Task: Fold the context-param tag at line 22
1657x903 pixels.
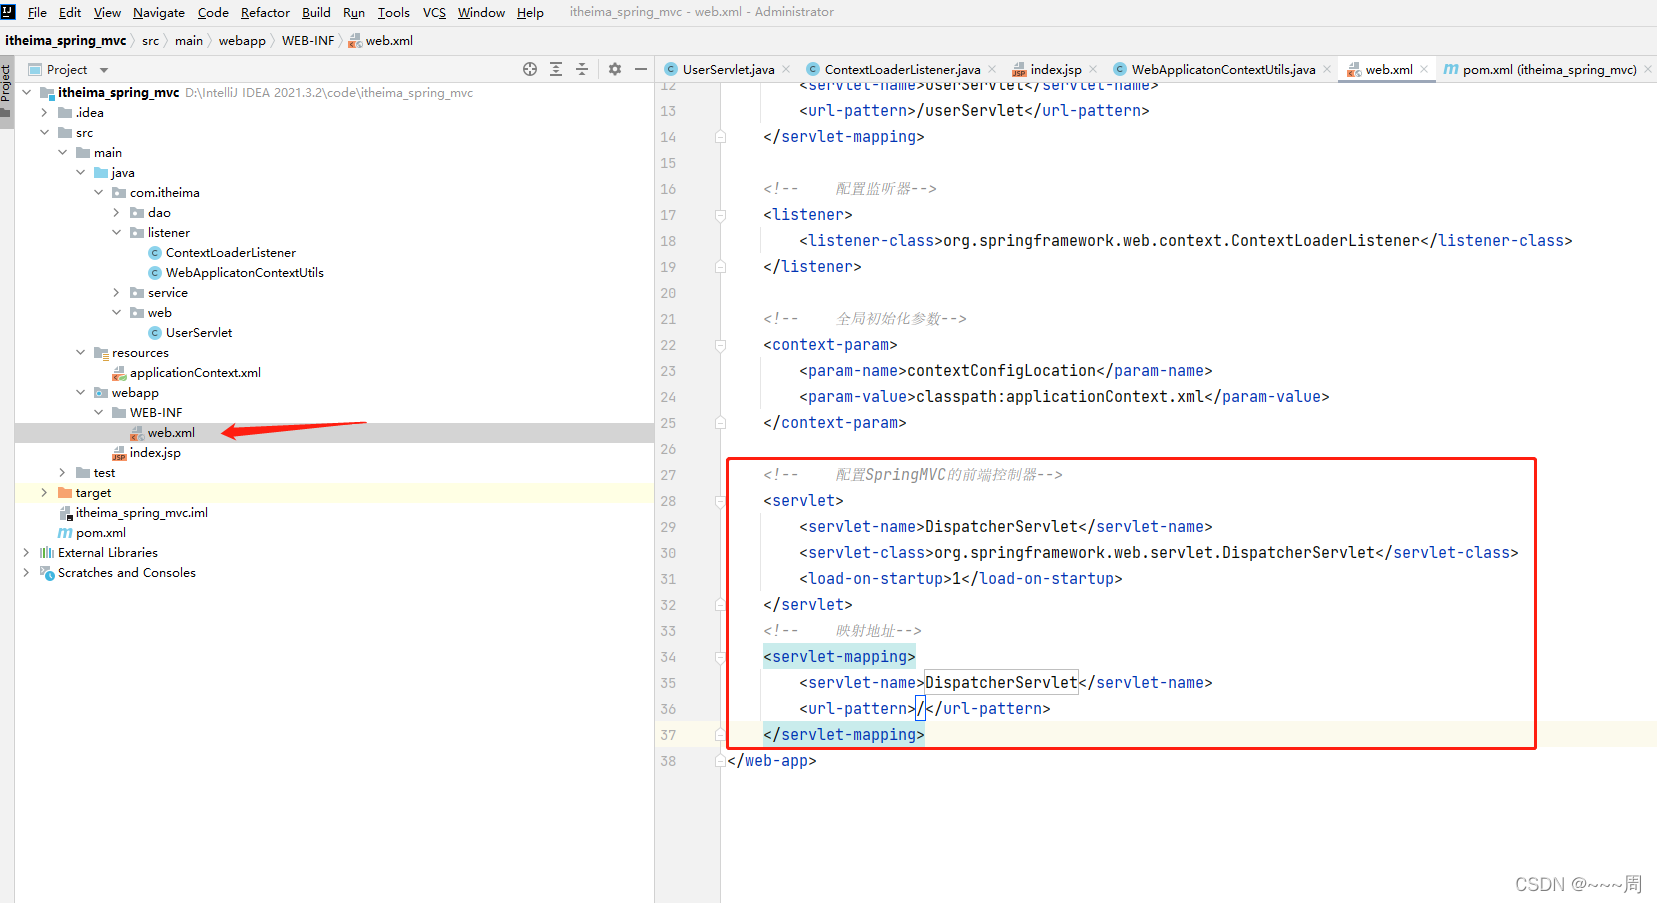Action: (720, 345)
